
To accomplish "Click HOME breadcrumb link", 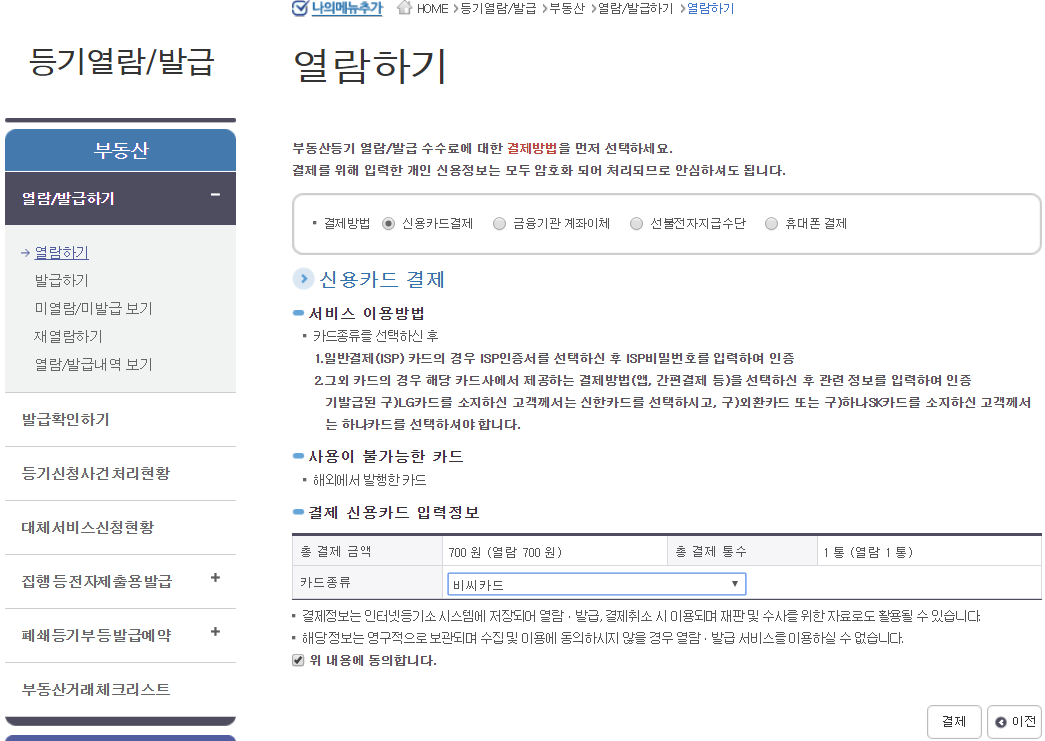I will click(433, 9).
